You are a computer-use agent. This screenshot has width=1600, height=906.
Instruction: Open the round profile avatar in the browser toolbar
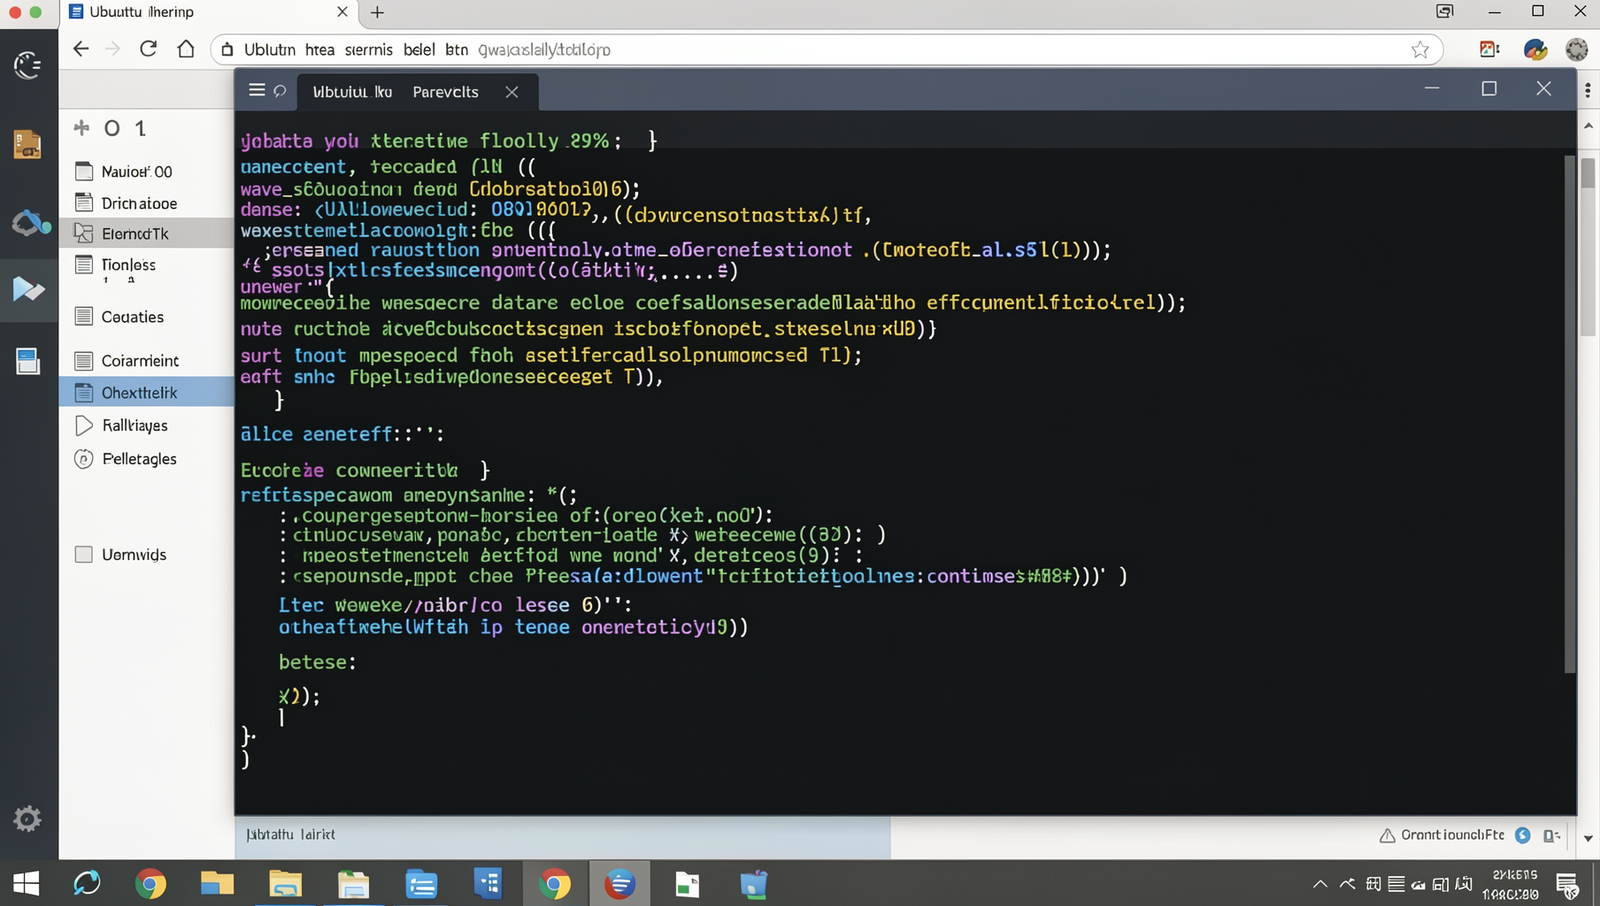coord(1577,49)
